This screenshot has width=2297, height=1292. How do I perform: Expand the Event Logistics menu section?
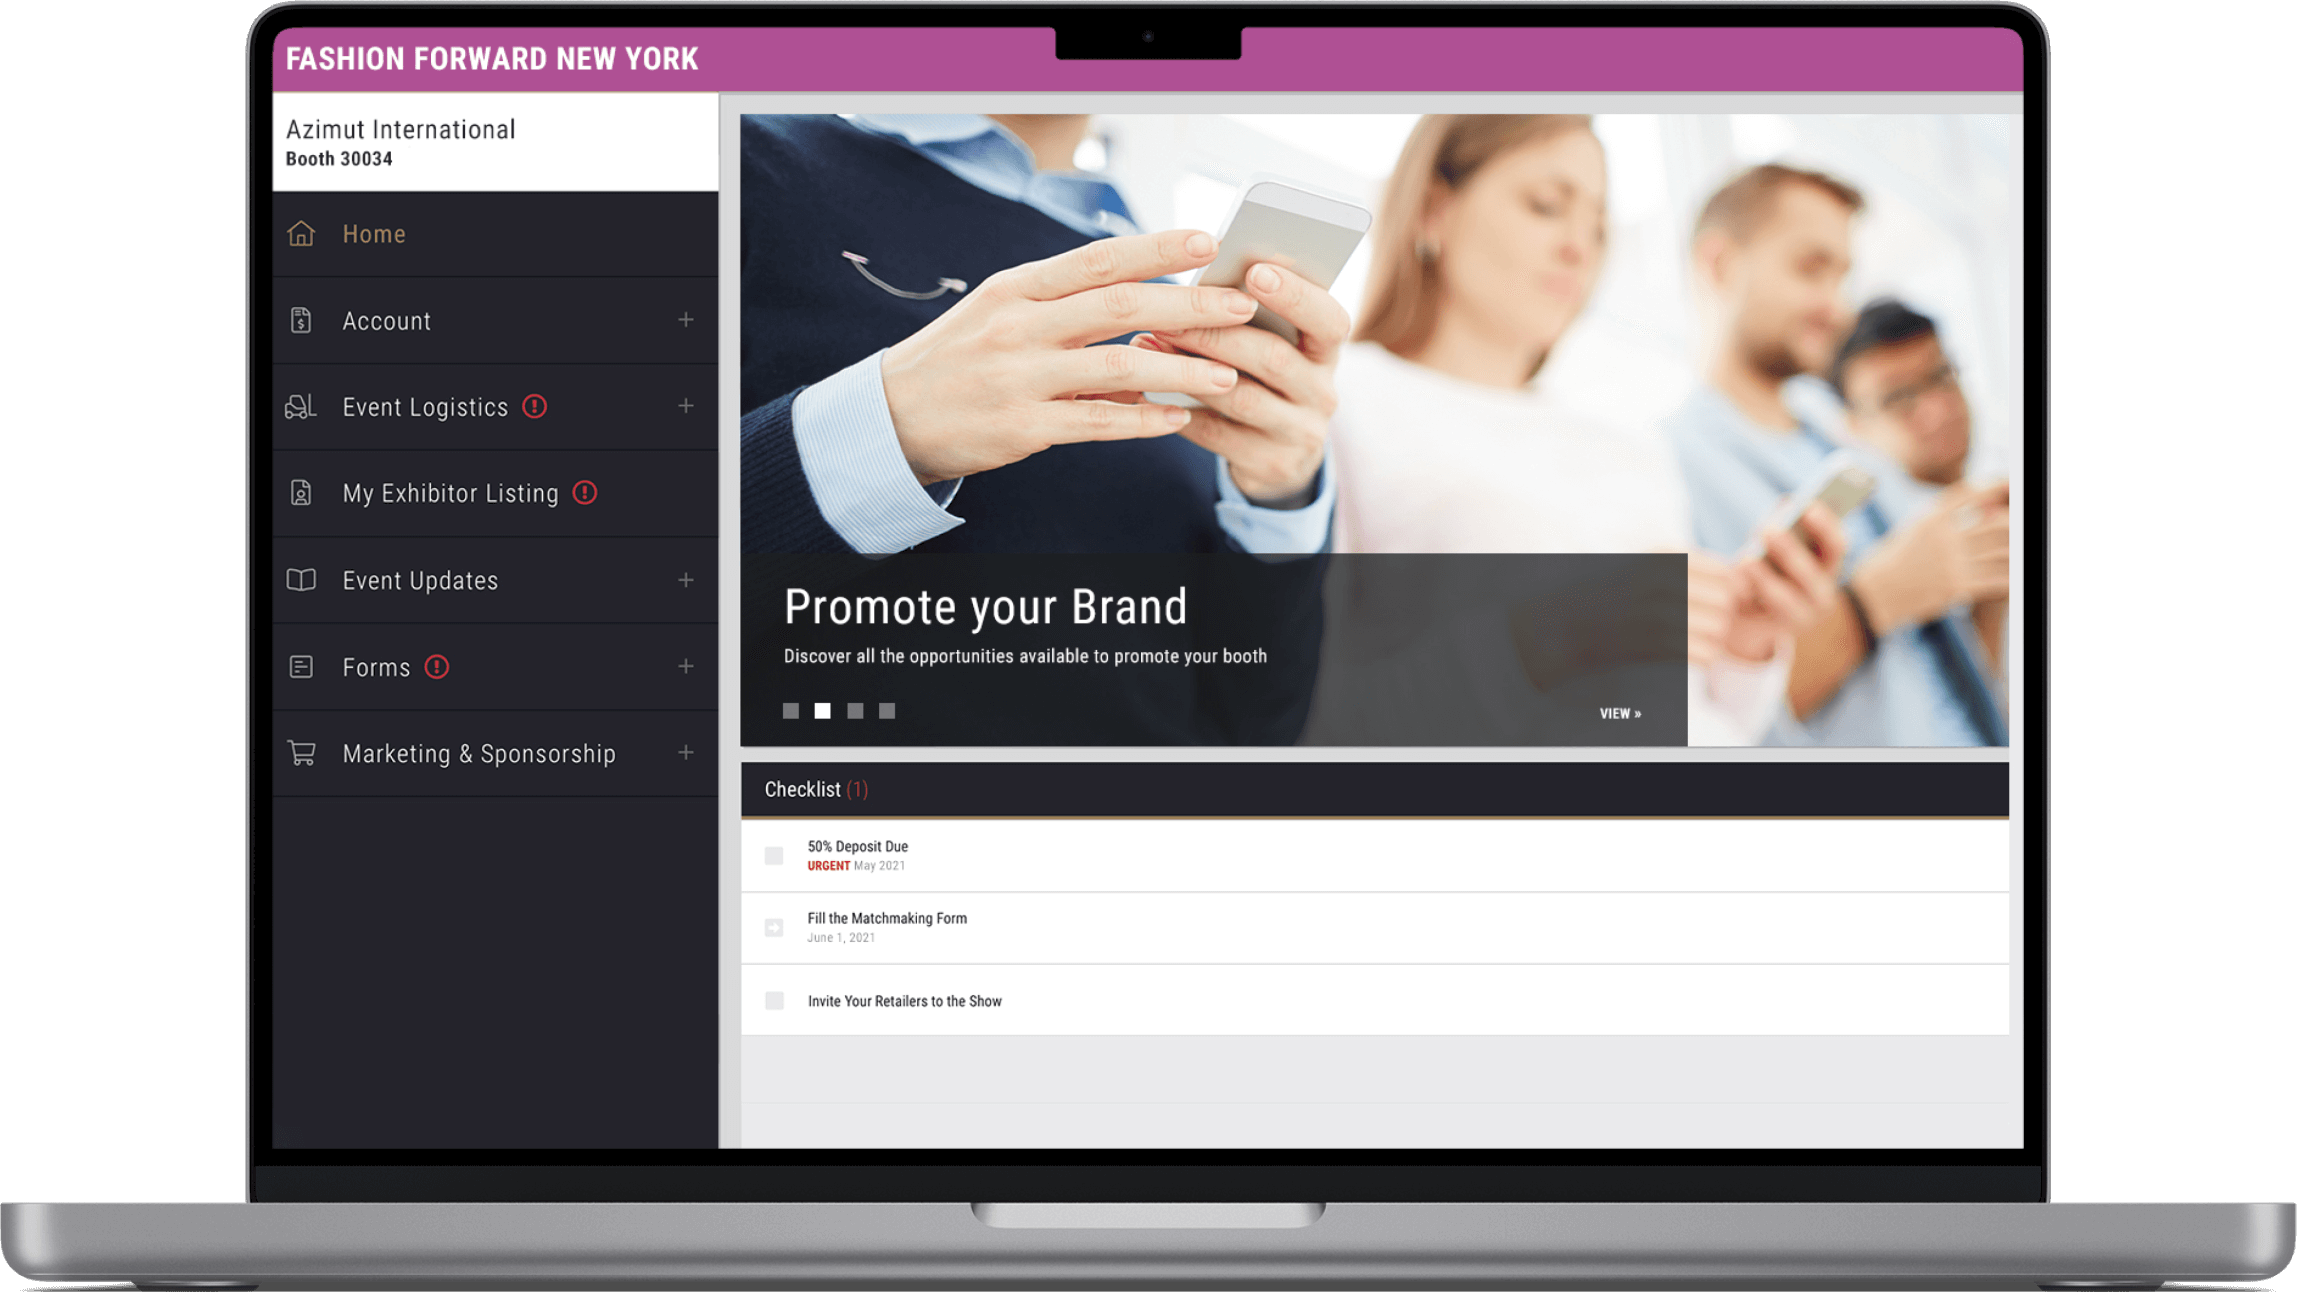(x=686, y=407)
